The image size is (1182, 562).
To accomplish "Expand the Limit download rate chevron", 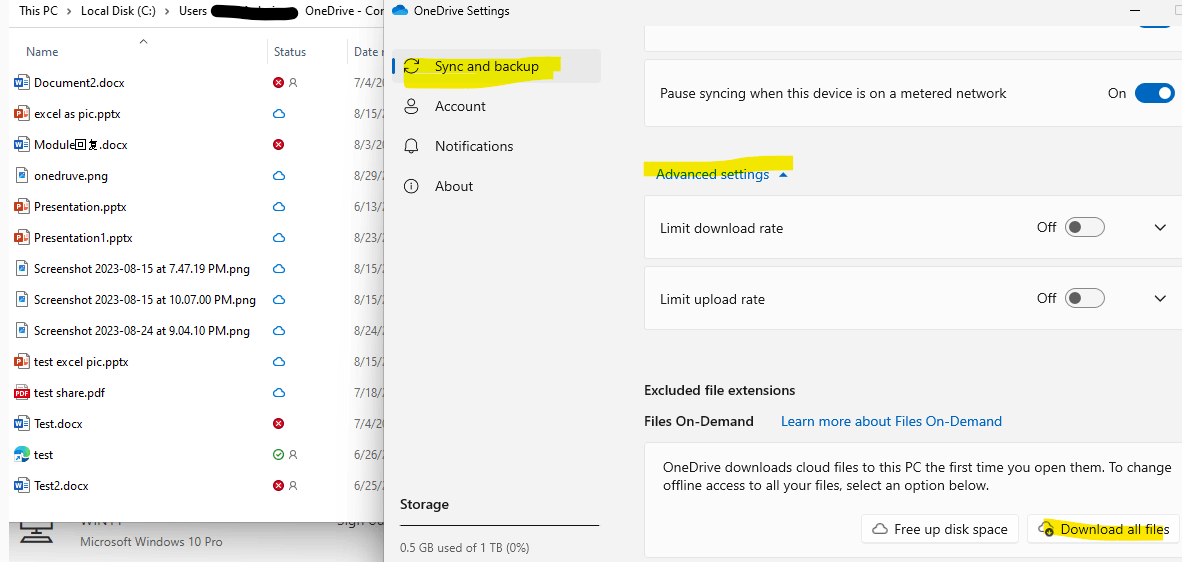I will pos(1160,228).
